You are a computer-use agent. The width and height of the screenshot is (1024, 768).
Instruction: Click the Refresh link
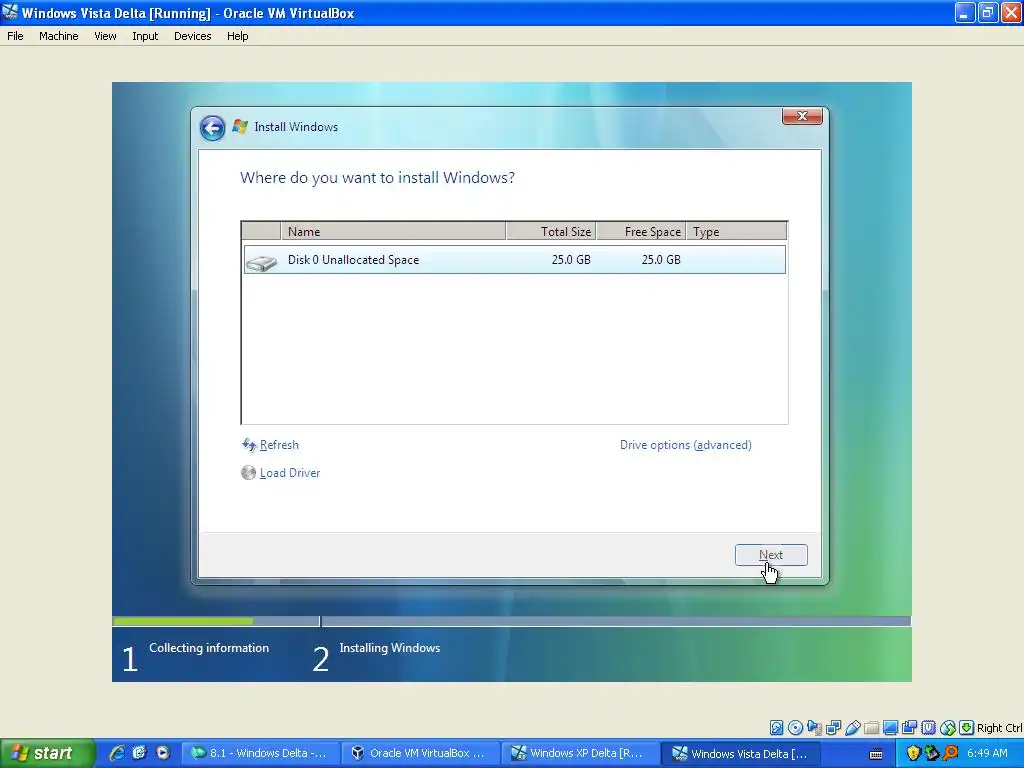(x=279, y=445)
